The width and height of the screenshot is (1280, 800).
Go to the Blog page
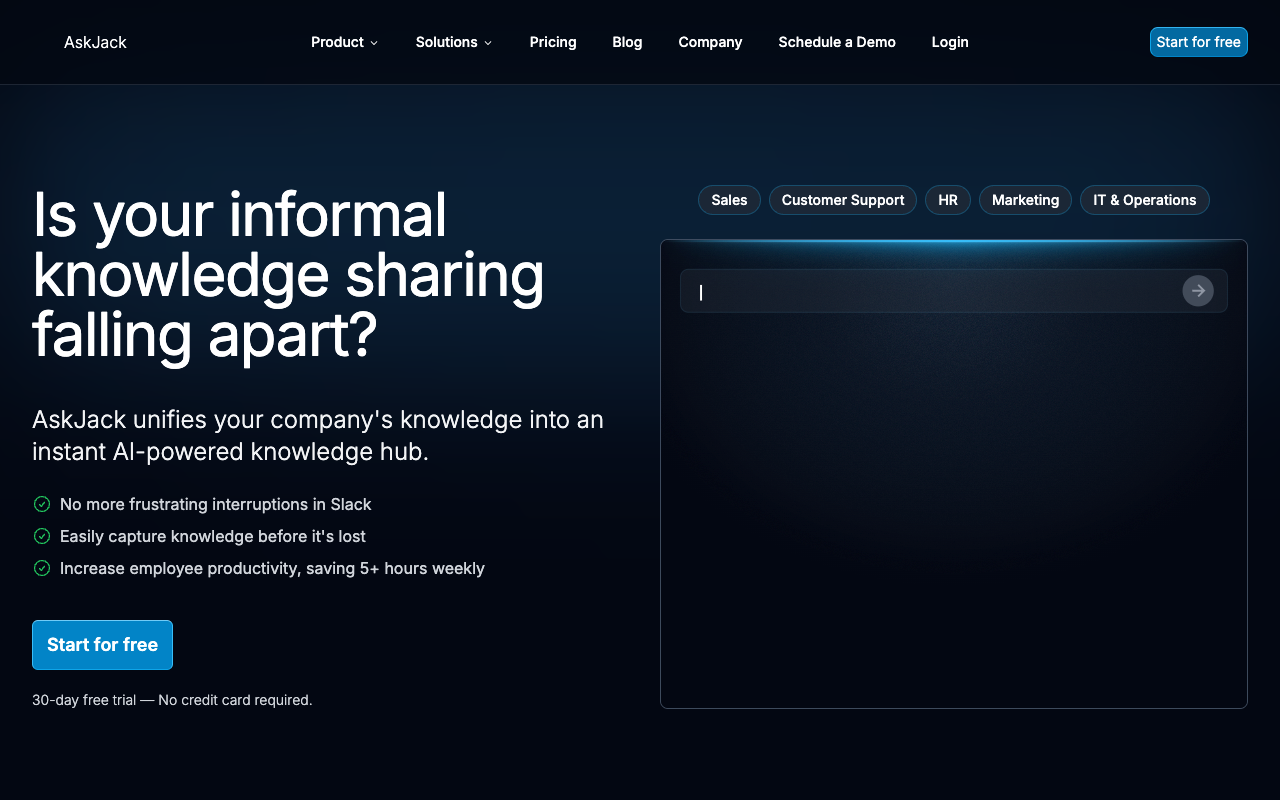tap(627, 42)
